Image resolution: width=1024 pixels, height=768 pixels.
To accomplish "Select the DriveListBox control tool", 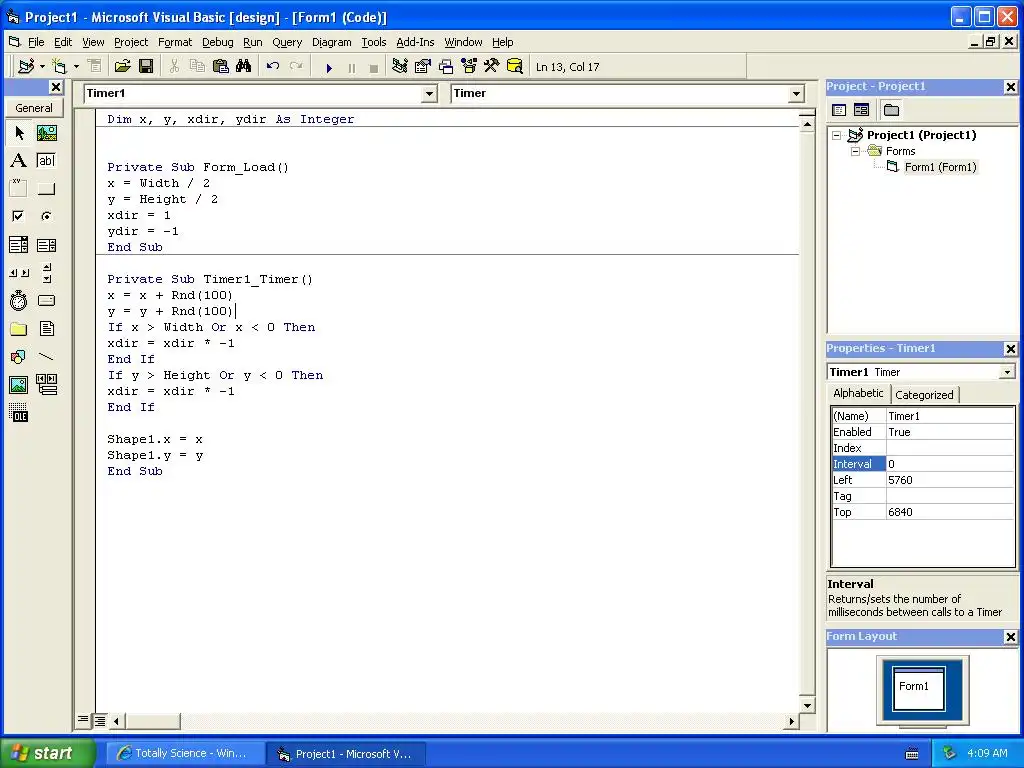I will pos(46,301).
